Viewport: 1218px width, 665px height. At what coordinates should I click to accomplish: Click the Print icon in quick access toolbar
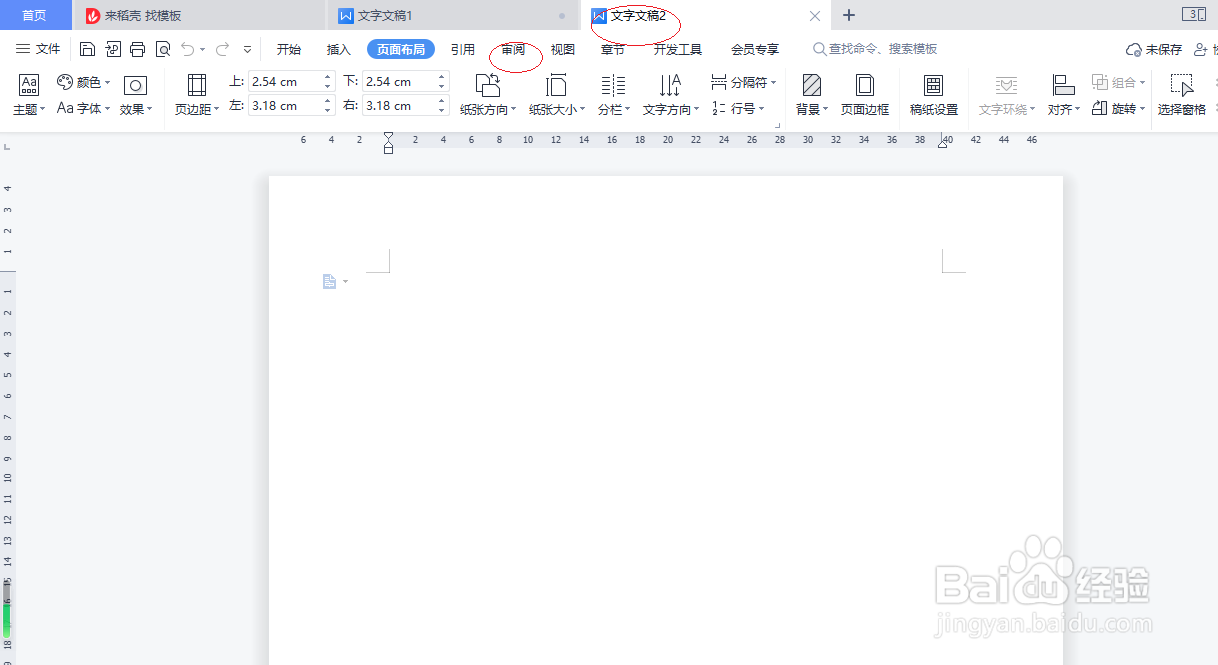click(137, 48)
